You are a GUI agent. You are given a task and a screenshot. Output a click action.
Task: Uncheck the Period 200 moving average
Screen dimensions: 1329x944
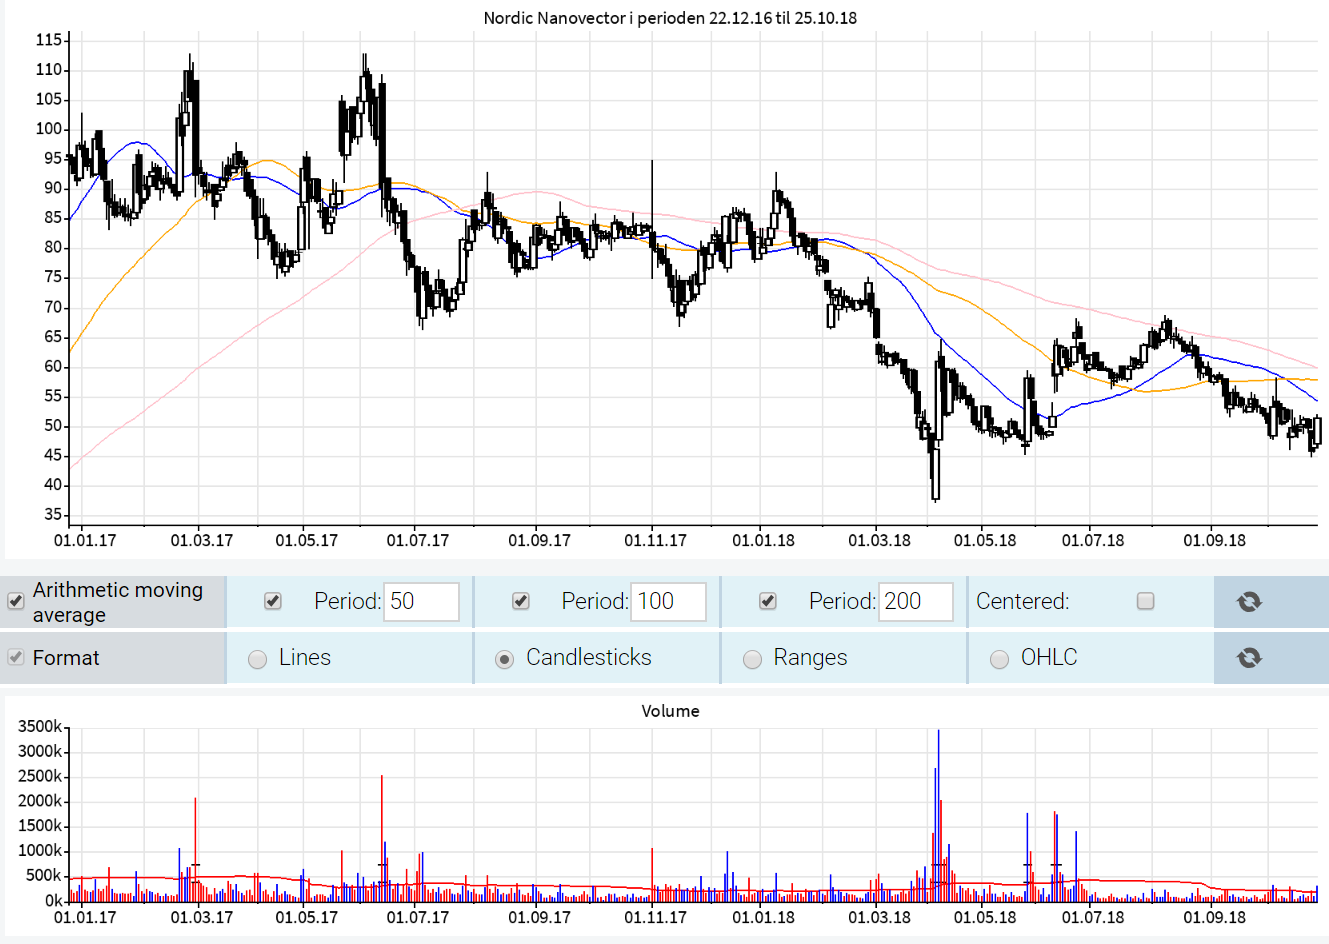click(767, 601)
